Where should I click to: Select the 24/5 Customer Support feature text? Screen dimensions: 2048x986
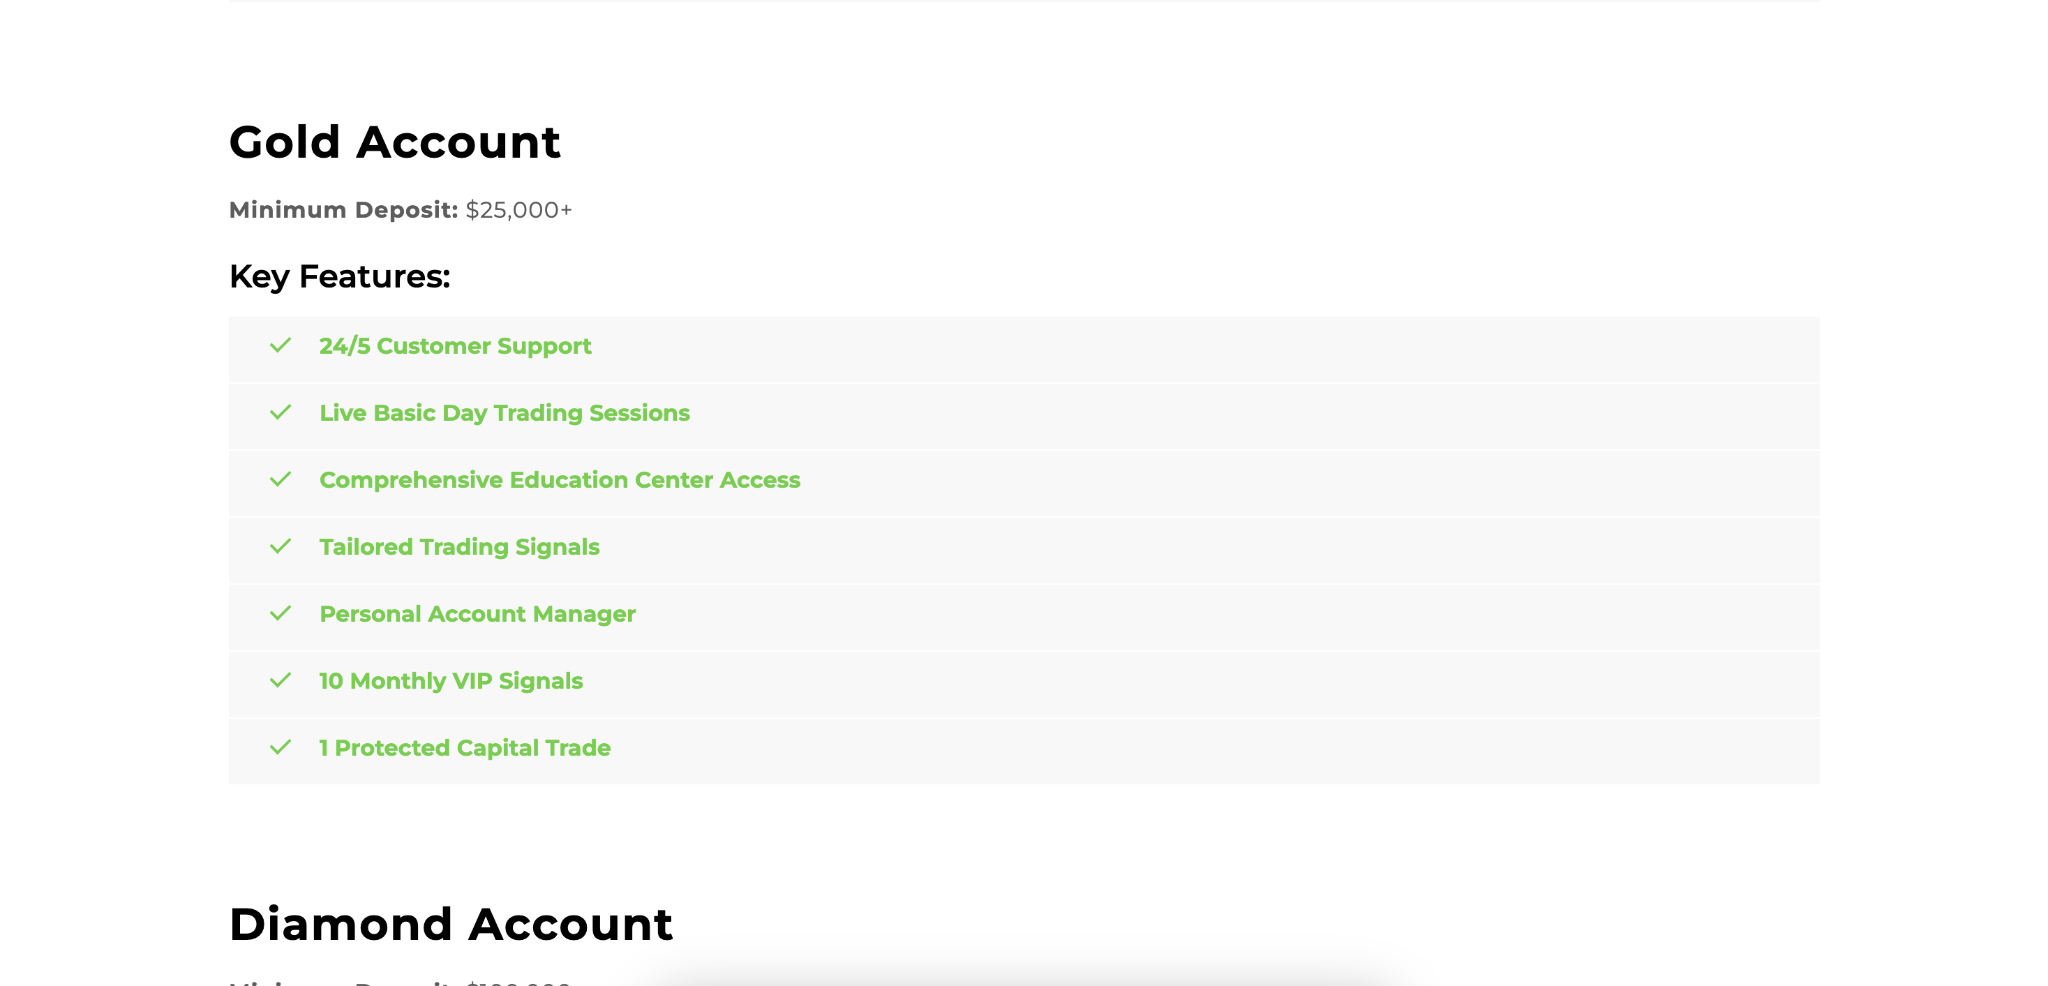455,346
